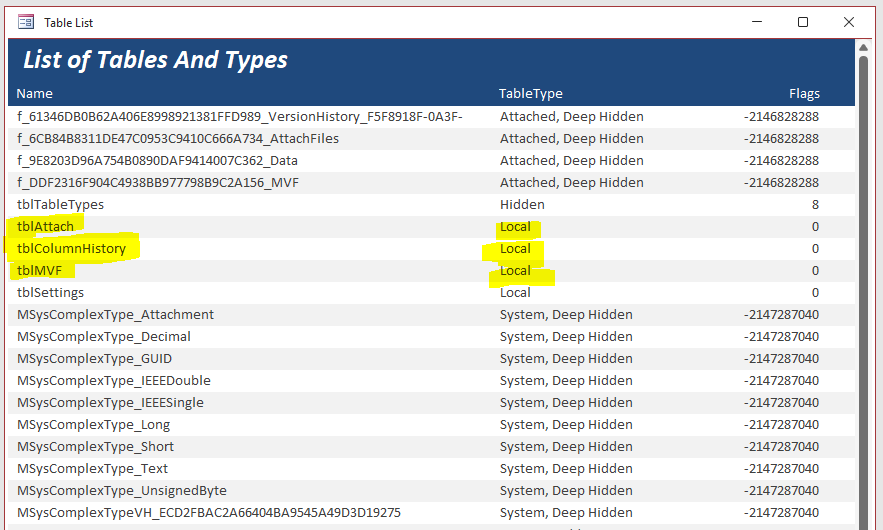Click the Flags column header
Image resolution: width=883 pixels, height=530 pixels.
(804, 93)
